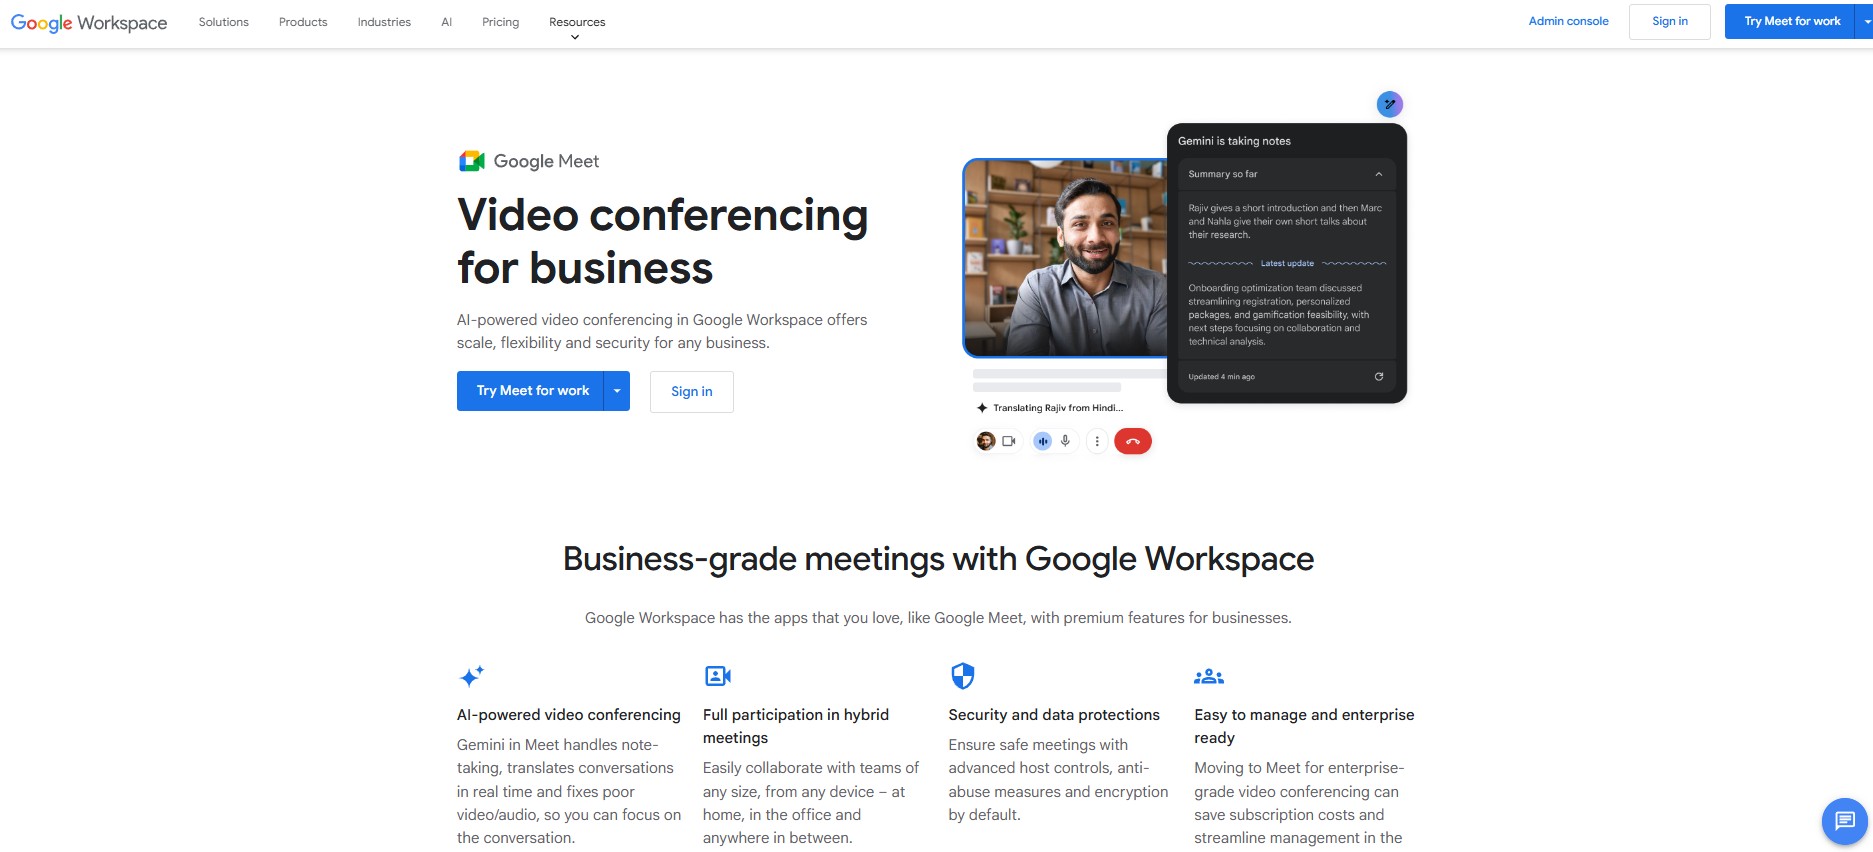This screenshot has width=1873, height=852.
Task: Open the Industries menu
Action: pyautogui.click(x=384, y=22)
